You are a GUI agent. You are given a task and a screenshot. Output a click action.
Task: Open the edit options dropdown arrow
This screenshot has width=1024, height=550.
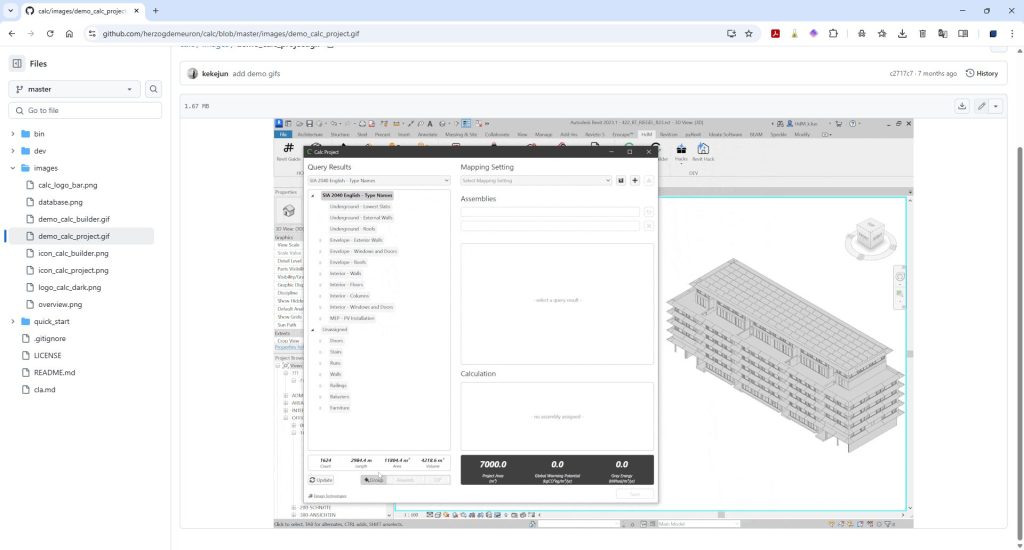pos(996,106)
